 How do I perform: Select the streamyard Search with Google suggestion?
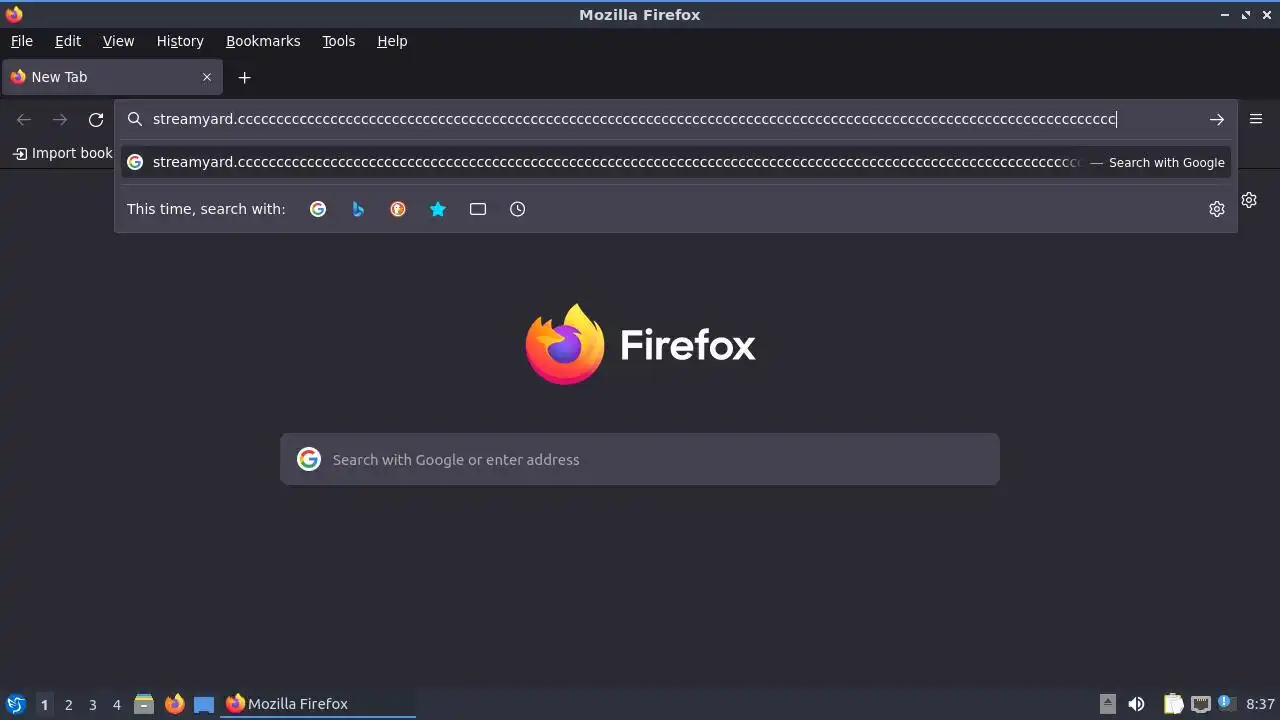(x=676, y=162)
